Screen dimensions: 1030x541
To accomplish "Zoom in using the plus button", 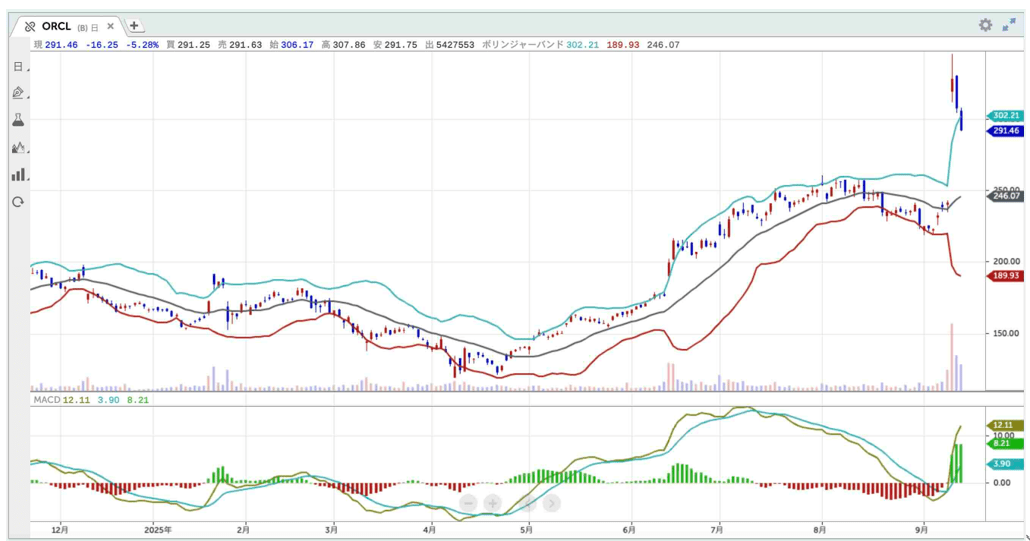I will [492, 503].
